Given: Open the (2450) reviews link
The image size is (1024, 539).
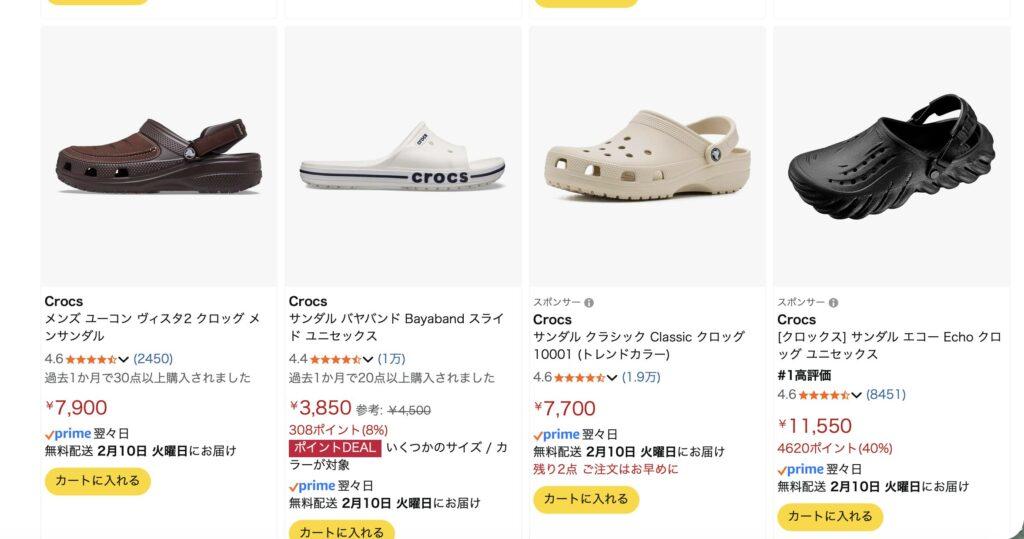Looking at the screenshot, I should 153,359.
